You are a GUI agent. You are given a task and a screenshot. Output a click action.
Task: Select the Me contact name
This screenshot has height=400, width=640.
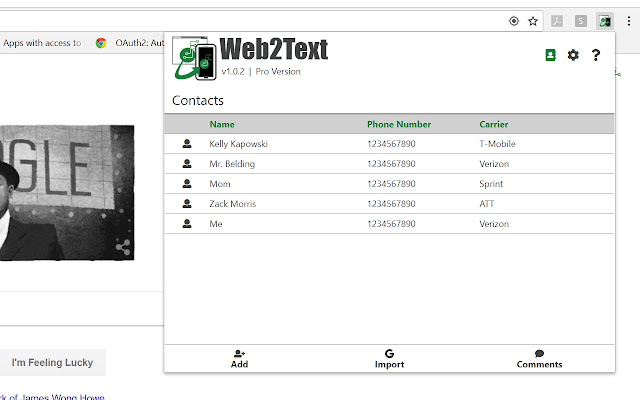tap(216, 223)
